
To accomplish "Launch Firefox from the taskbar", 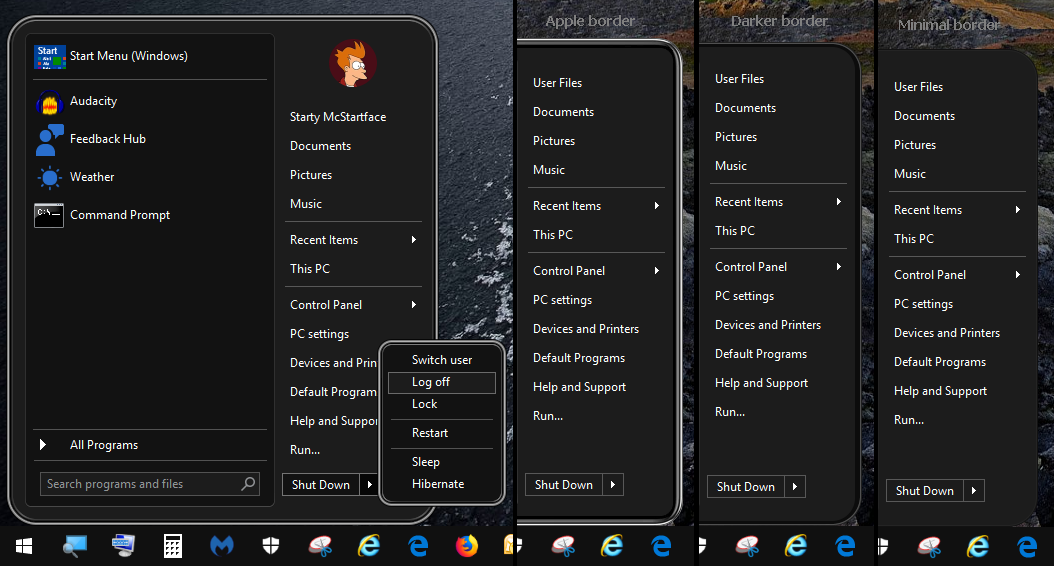I will (466, 546).
